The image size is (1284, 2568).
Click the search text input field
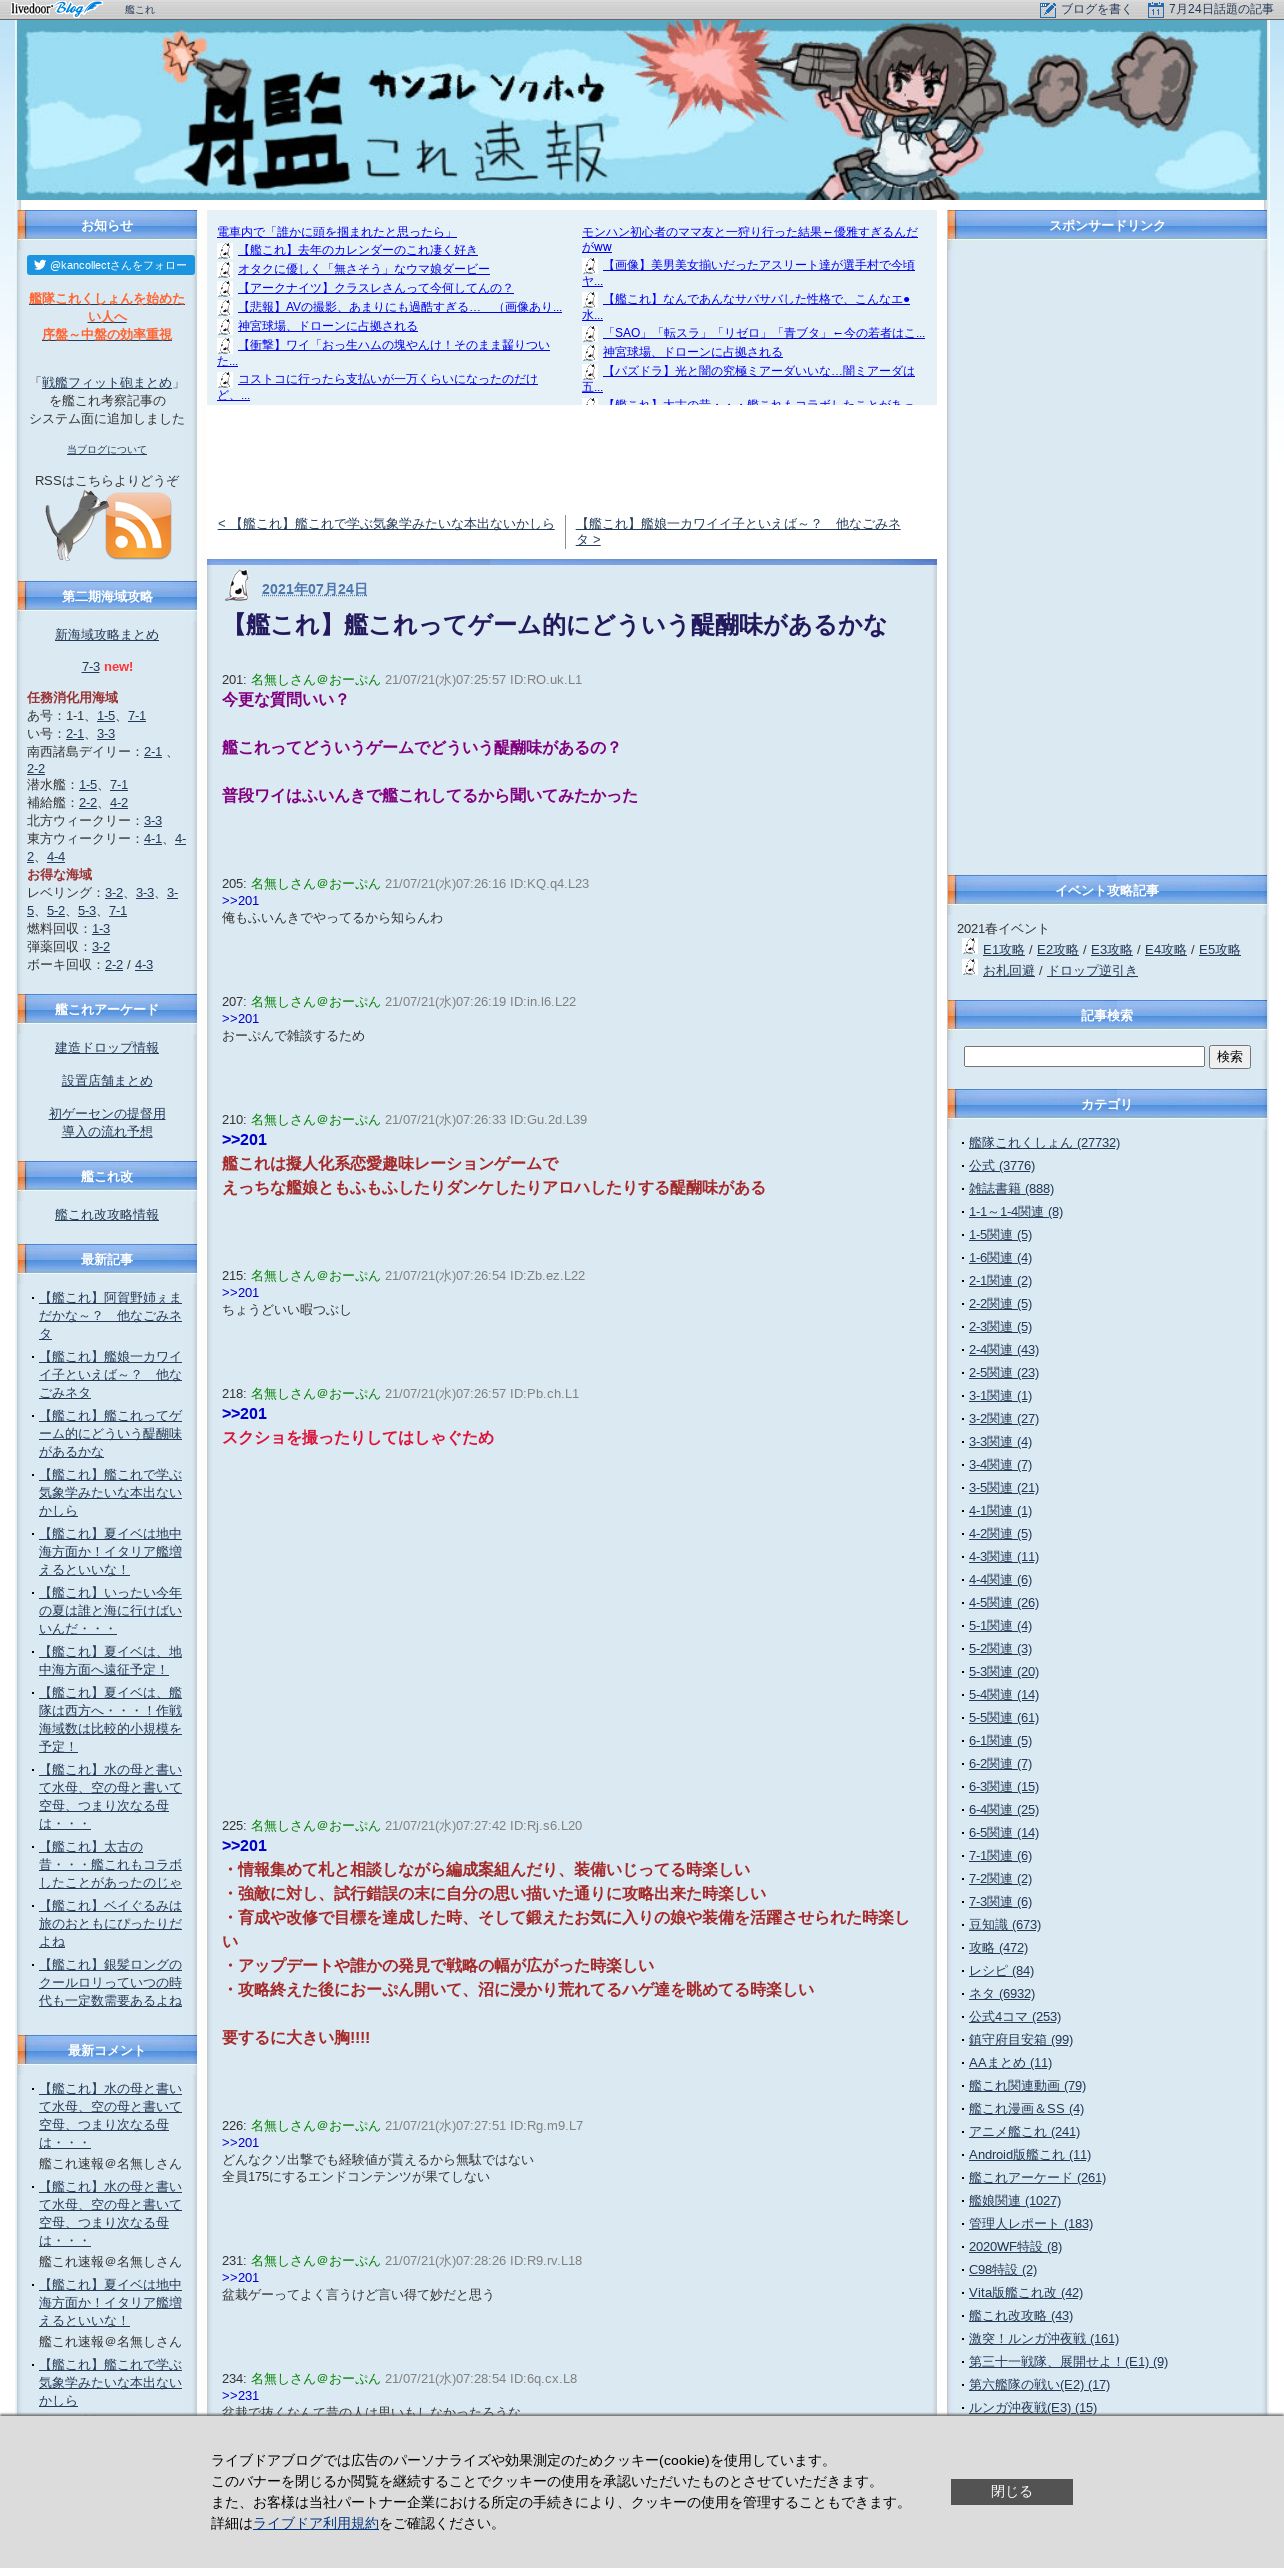(x=1084, y=1057)
